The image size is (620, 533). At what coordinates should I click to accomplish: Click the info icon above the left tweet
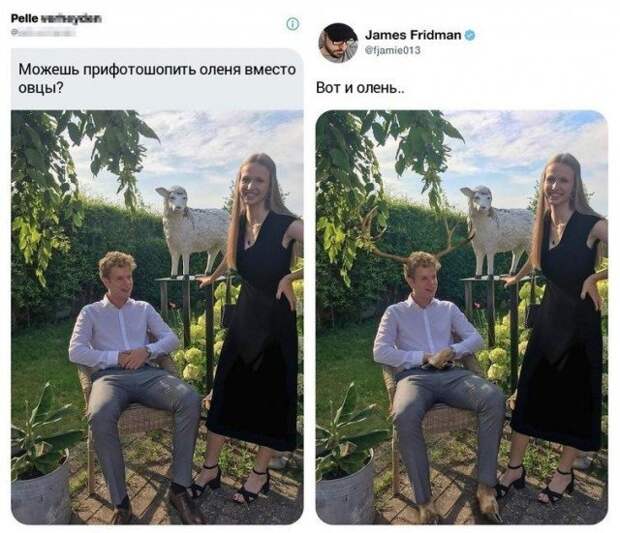pos(293,24)
